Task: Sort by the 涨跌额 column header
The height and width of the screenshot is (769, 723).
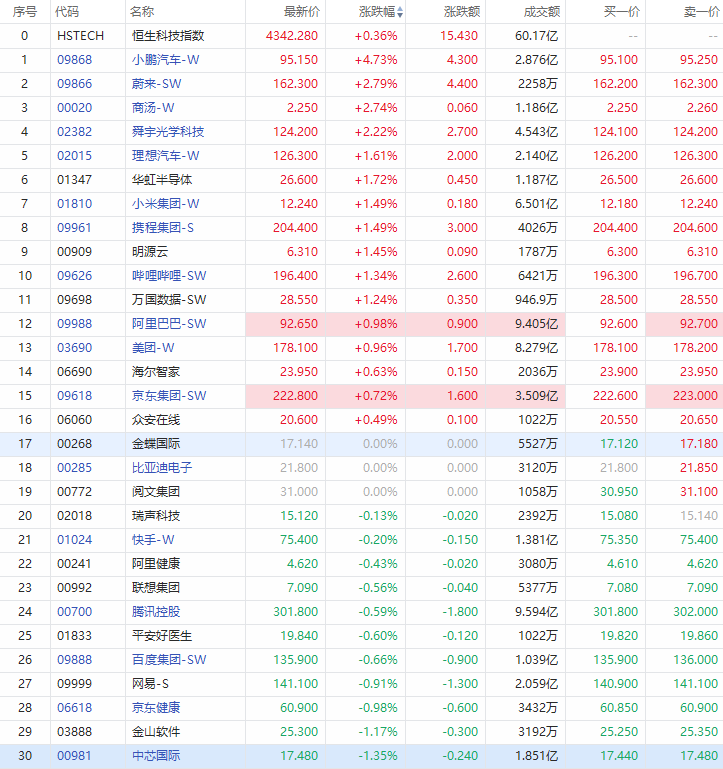Action: pos(462,12)
